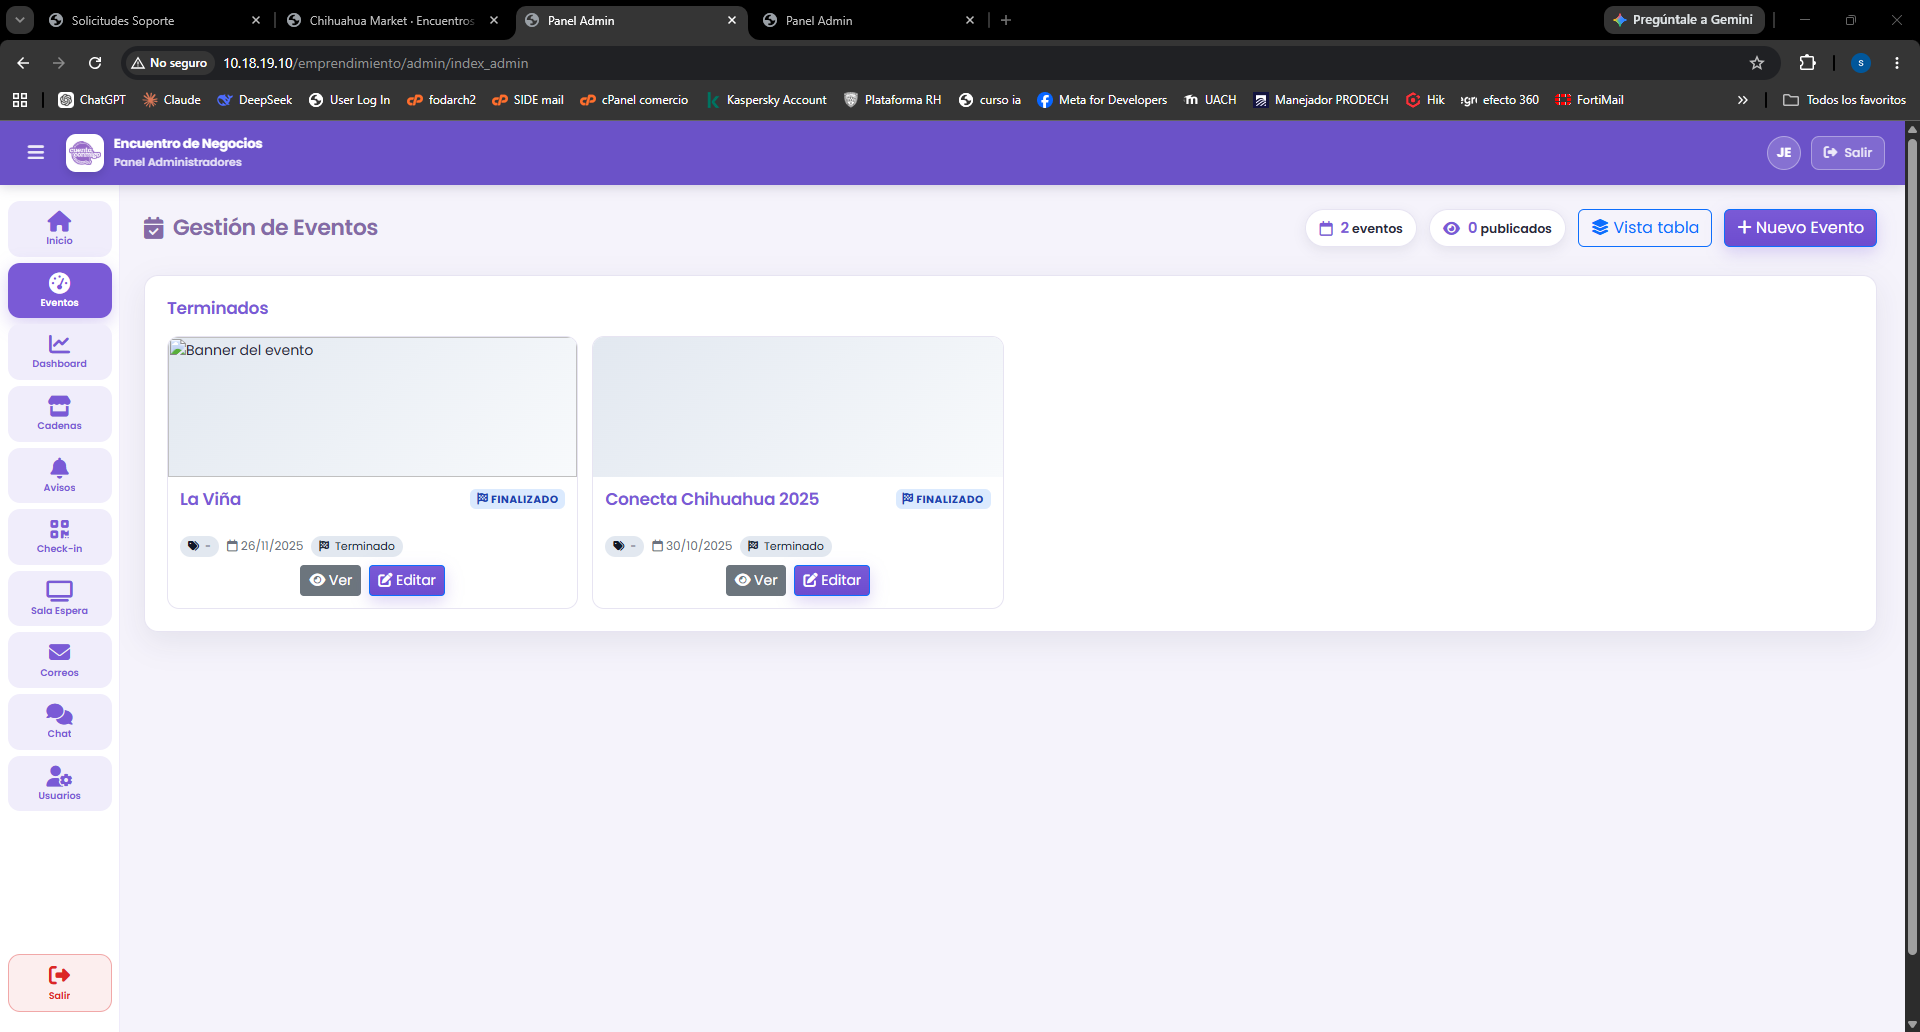This screenshot has height=1032, width=1920.
Task: Edit the Conecta Chihuahua 2025 event
Action: pos(831,580)
